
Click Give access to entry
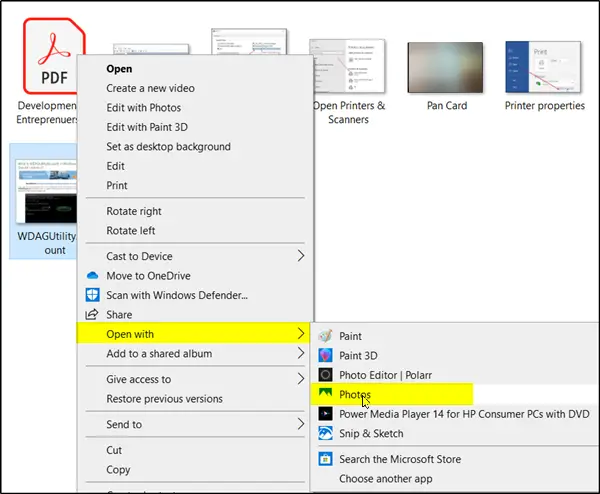(195, 379)
